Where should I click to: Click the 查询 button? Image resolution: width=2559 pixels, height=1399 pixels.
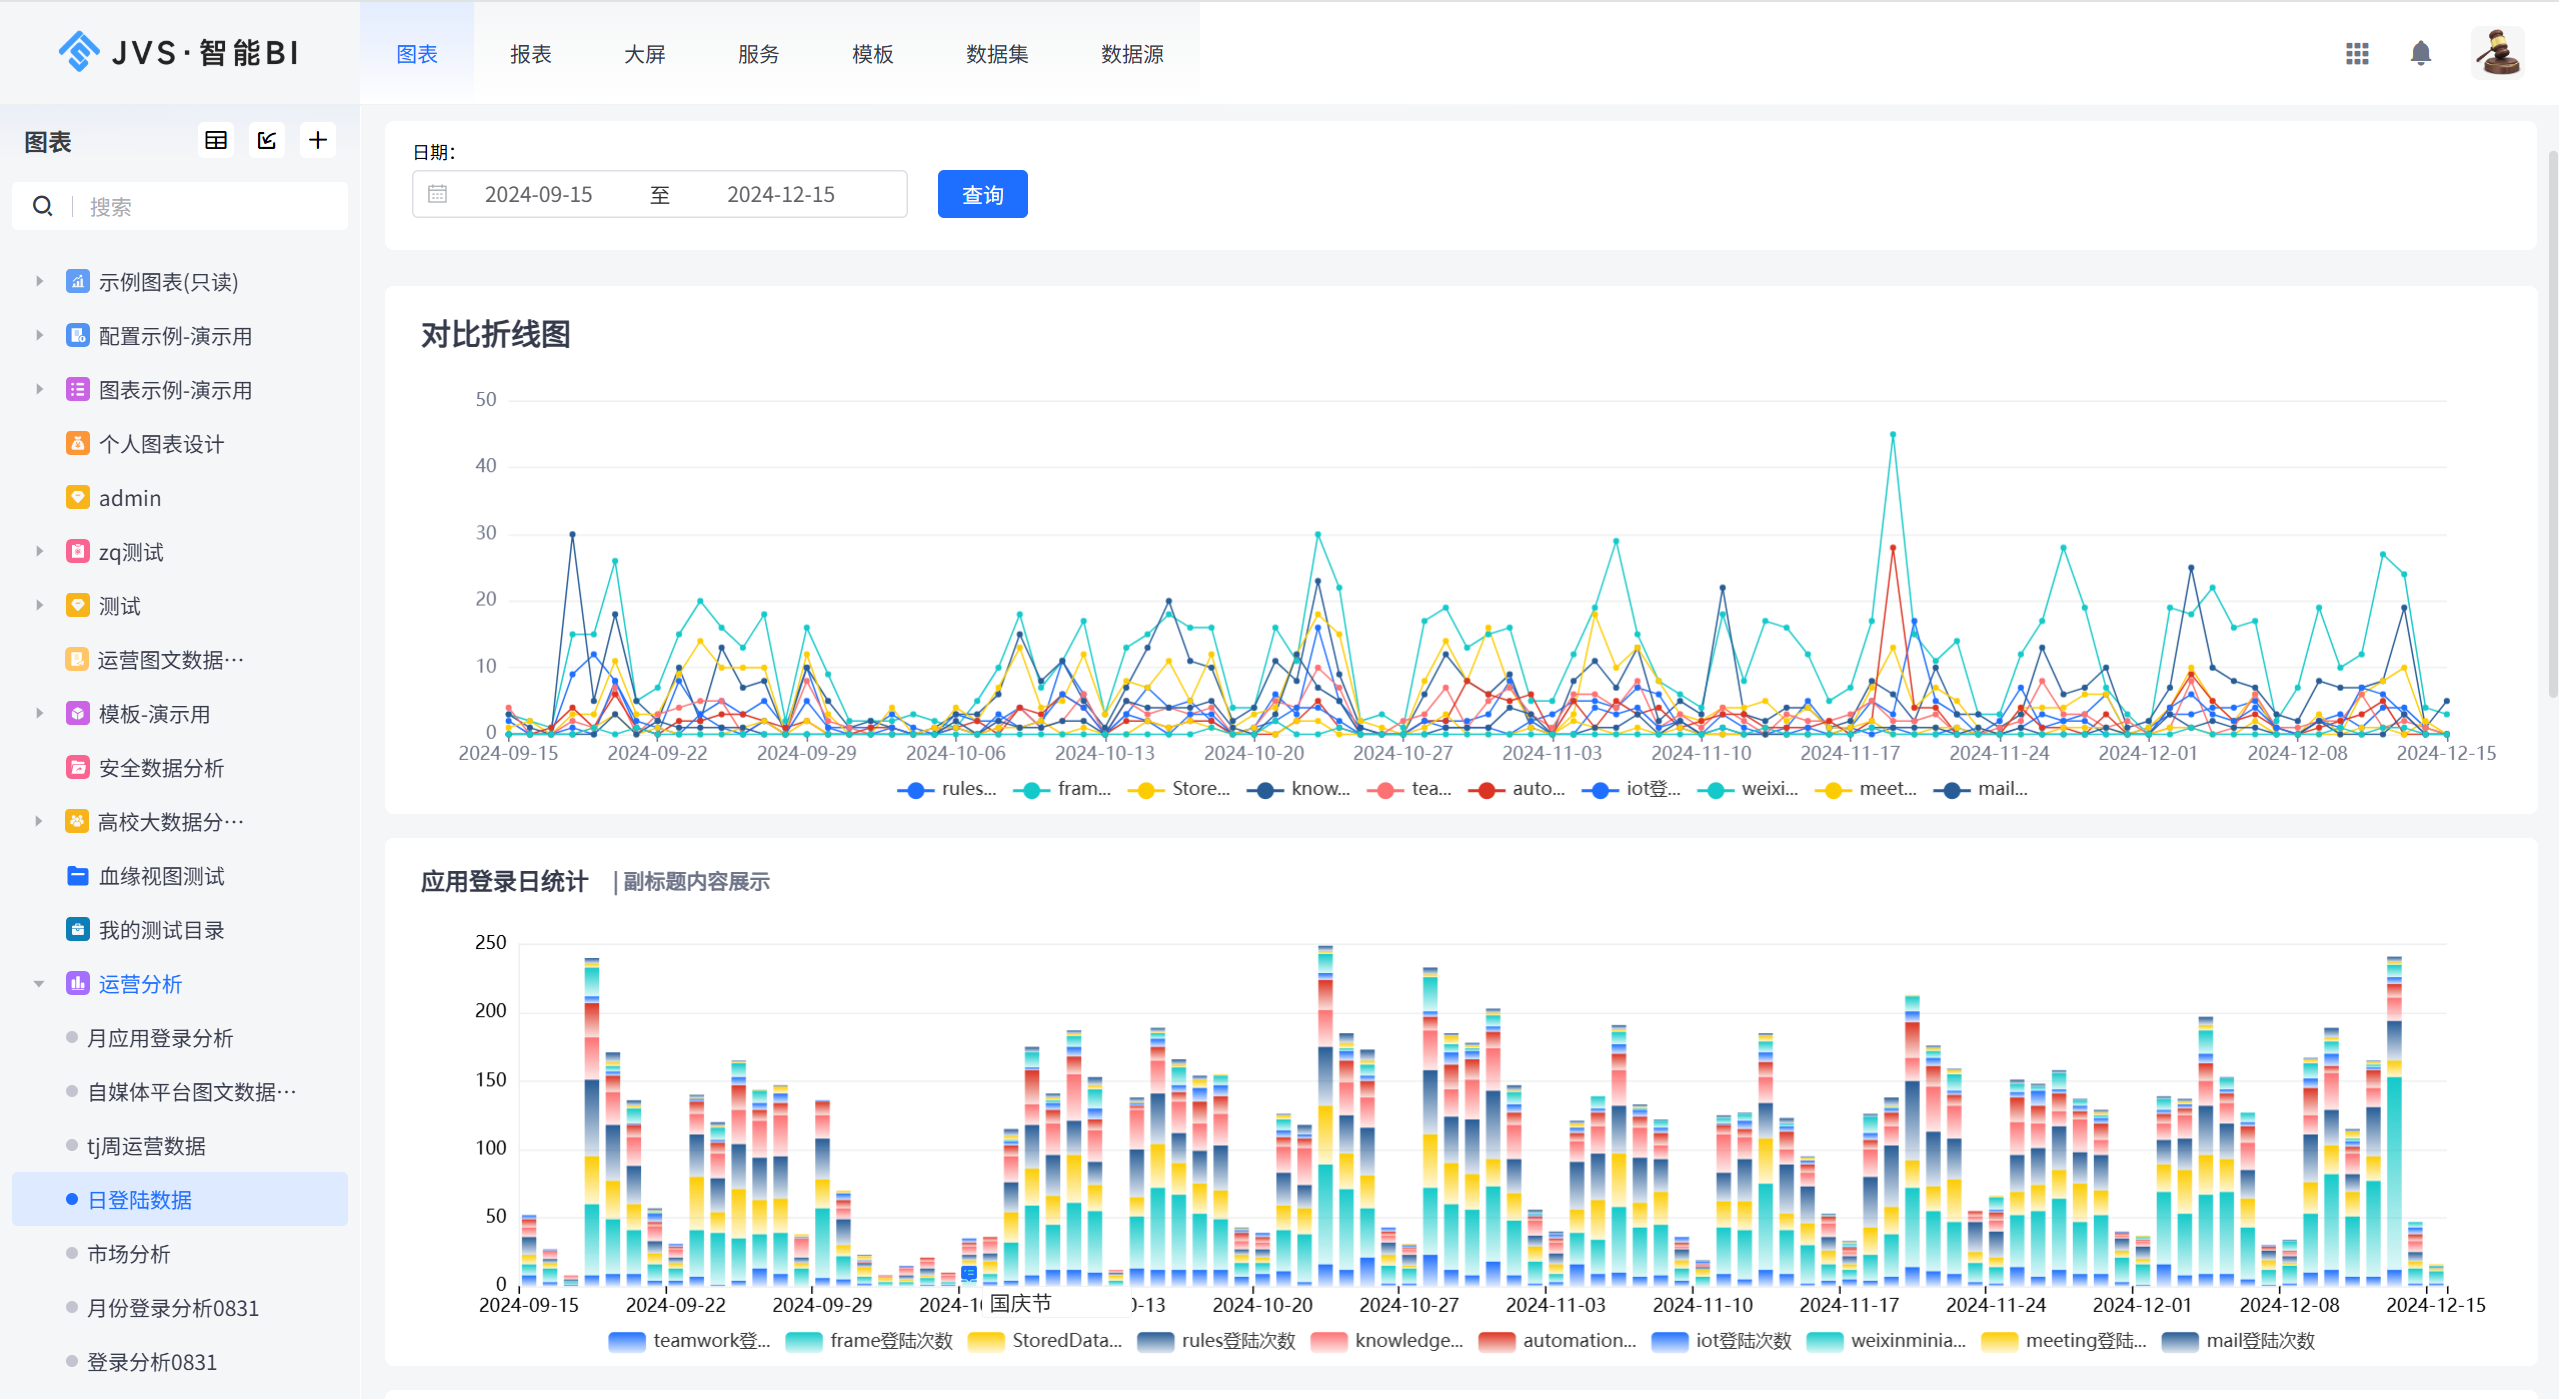[982, 194]
